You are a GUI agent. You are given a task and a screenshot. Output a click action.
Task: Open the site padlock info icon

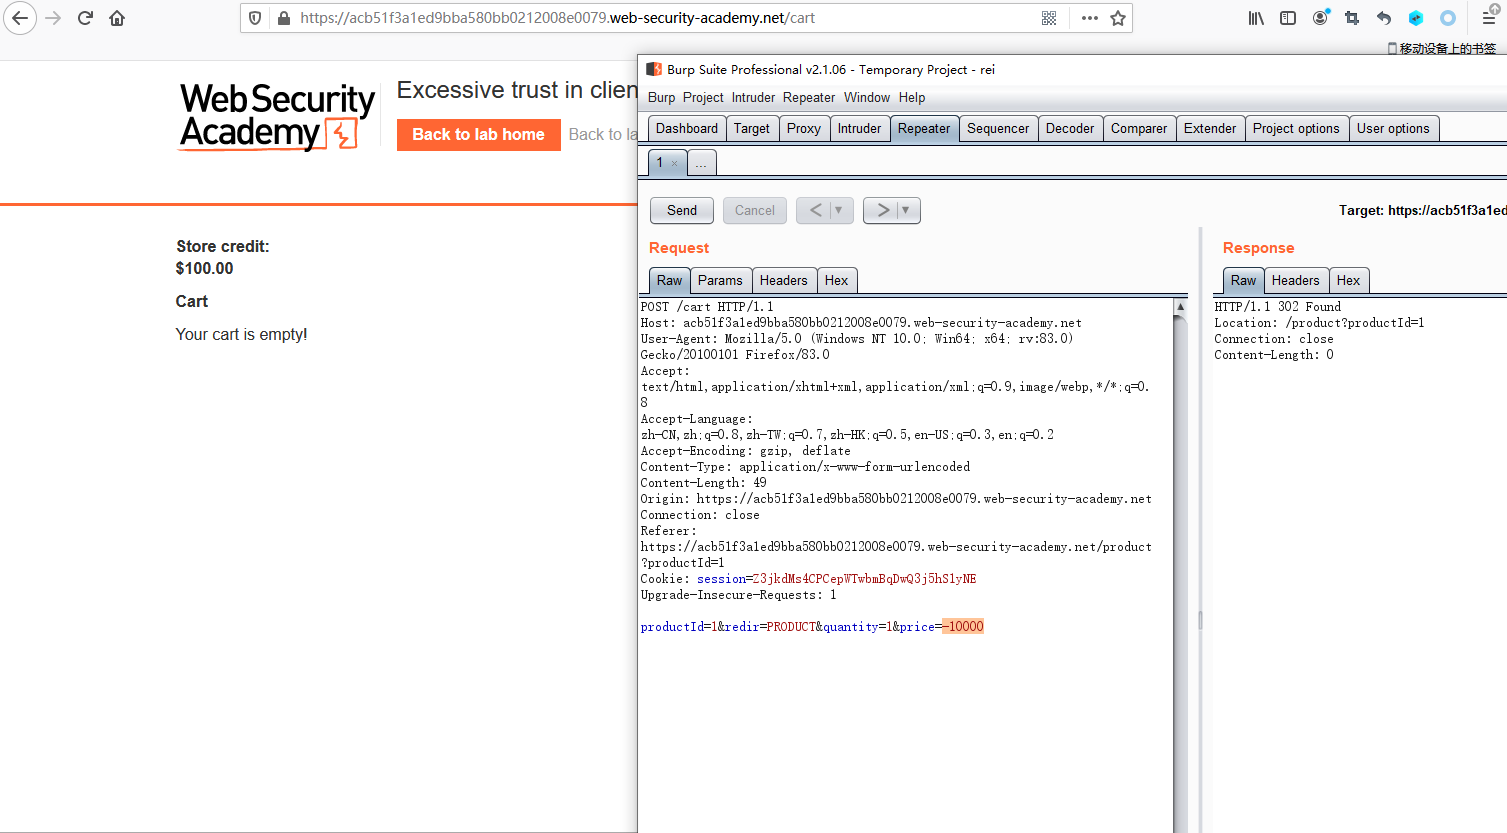pyautogui.click(x=283, y=18)
